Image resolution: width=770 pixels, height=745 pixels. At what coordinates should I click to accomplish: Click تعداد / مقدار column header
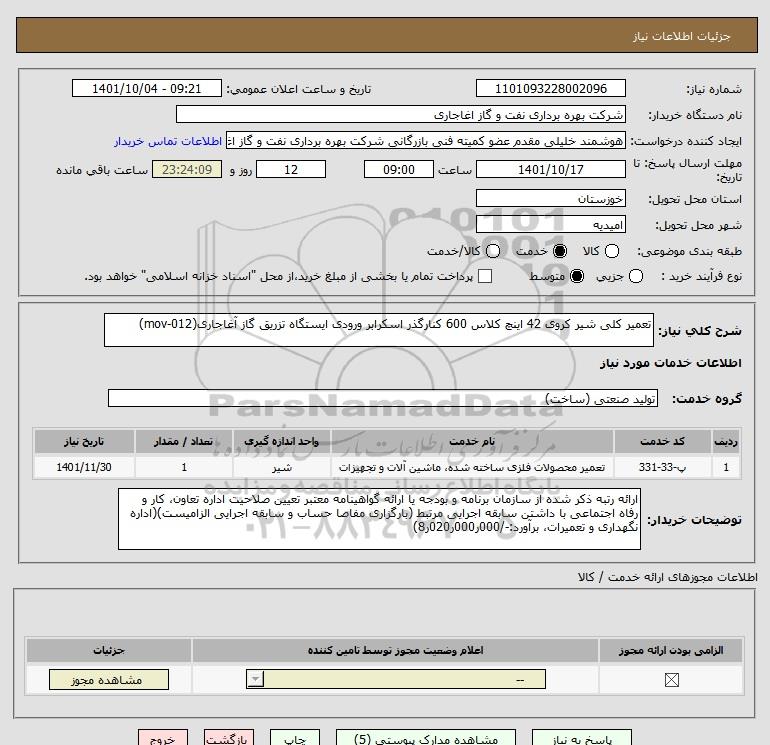(184, 441)
